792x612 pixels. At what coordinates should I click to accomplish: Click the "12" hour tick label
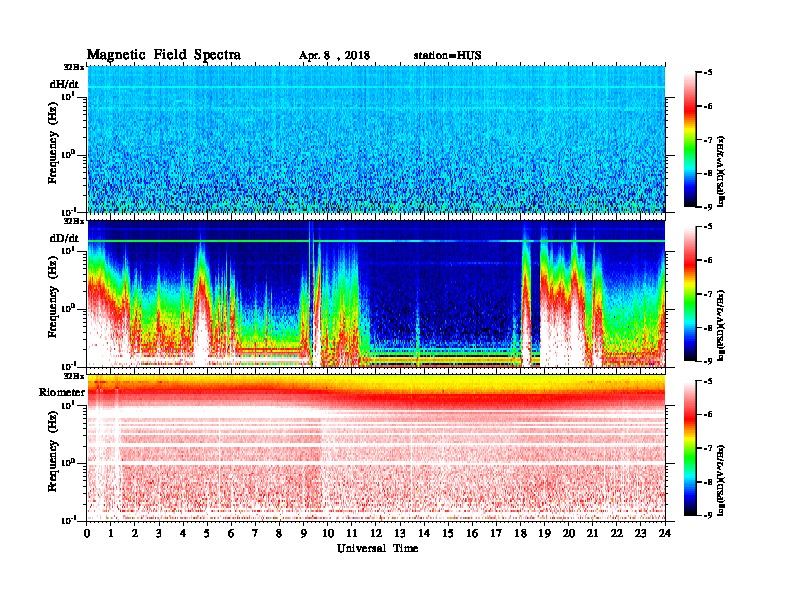tap(376, 533)
